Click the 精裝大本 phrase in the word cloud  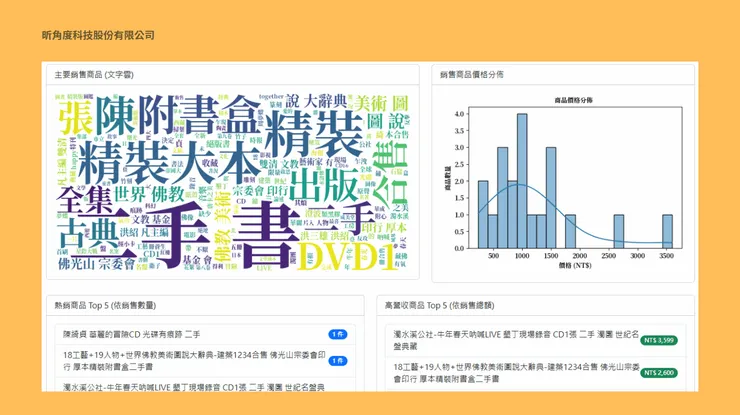pos(168,162)
